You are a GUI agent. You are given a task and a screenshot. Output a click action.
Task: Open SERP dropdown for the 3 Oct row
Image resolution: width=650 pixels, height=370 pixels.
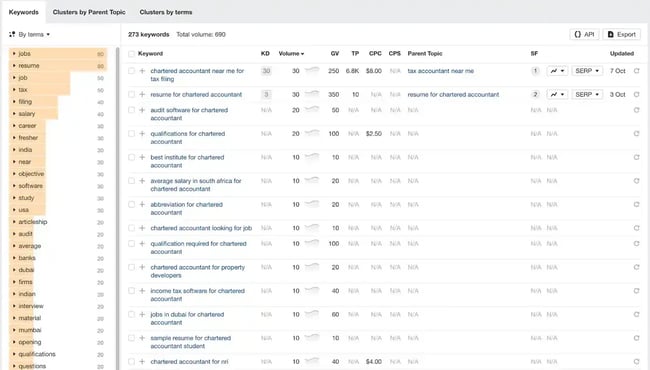point(587,94)
